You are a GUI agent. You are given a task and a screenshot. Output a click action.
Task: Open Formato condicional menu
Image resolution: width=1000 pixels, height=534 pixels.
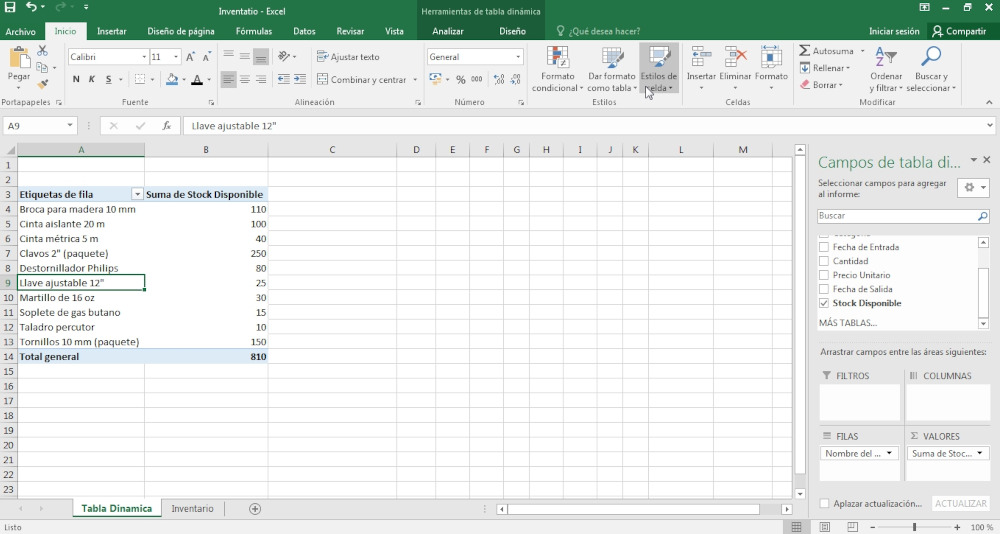557,69
